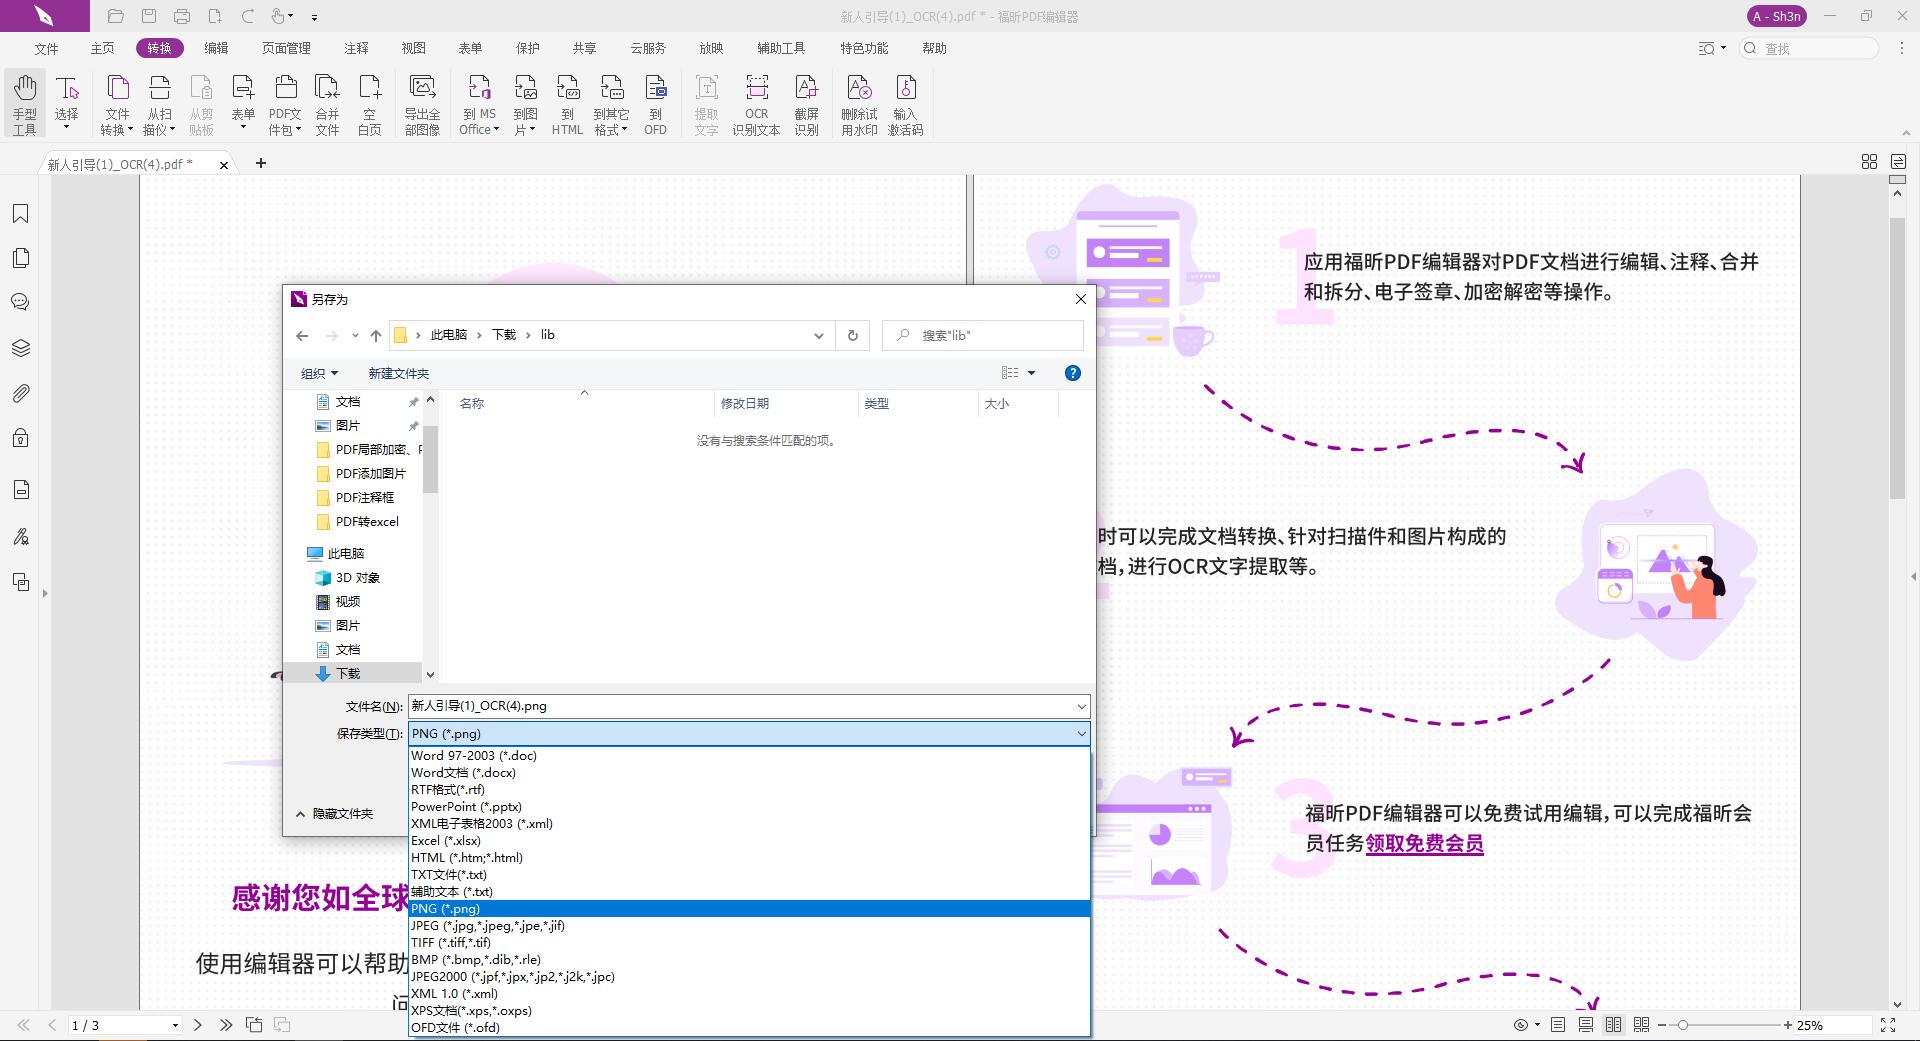The image size is (1920, 1041).
Task: Create a new folder with 新建文件夹
Action: coord(399,372)
